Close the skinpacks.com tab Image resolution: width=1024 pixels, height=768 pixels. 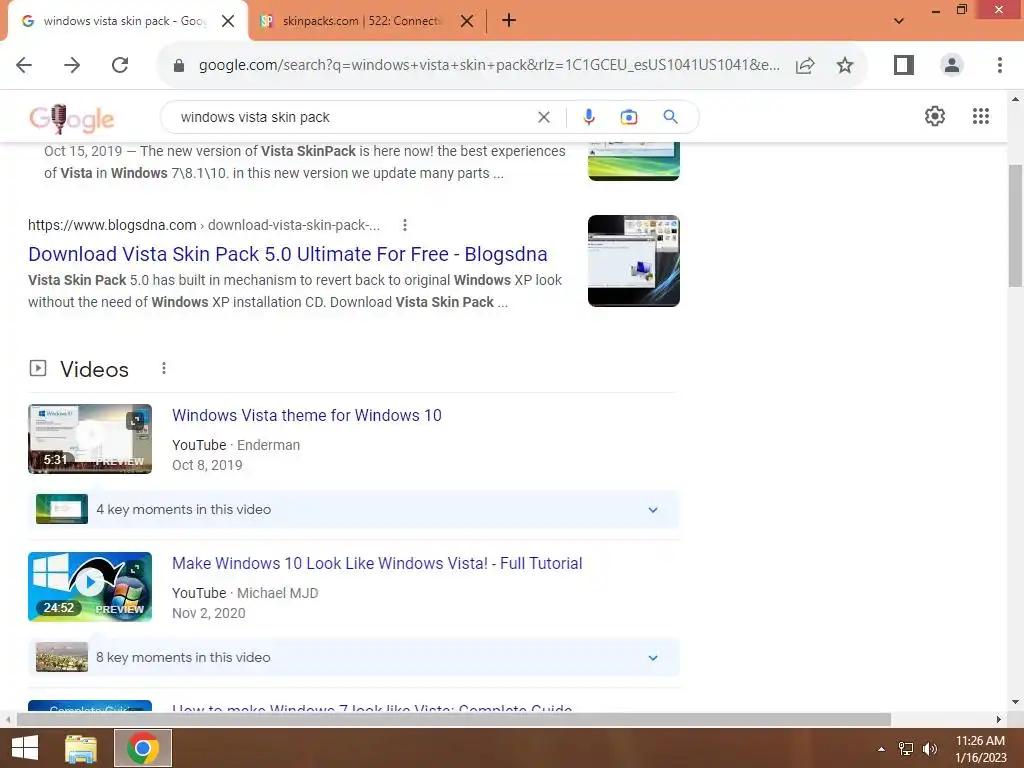point(467,21)
